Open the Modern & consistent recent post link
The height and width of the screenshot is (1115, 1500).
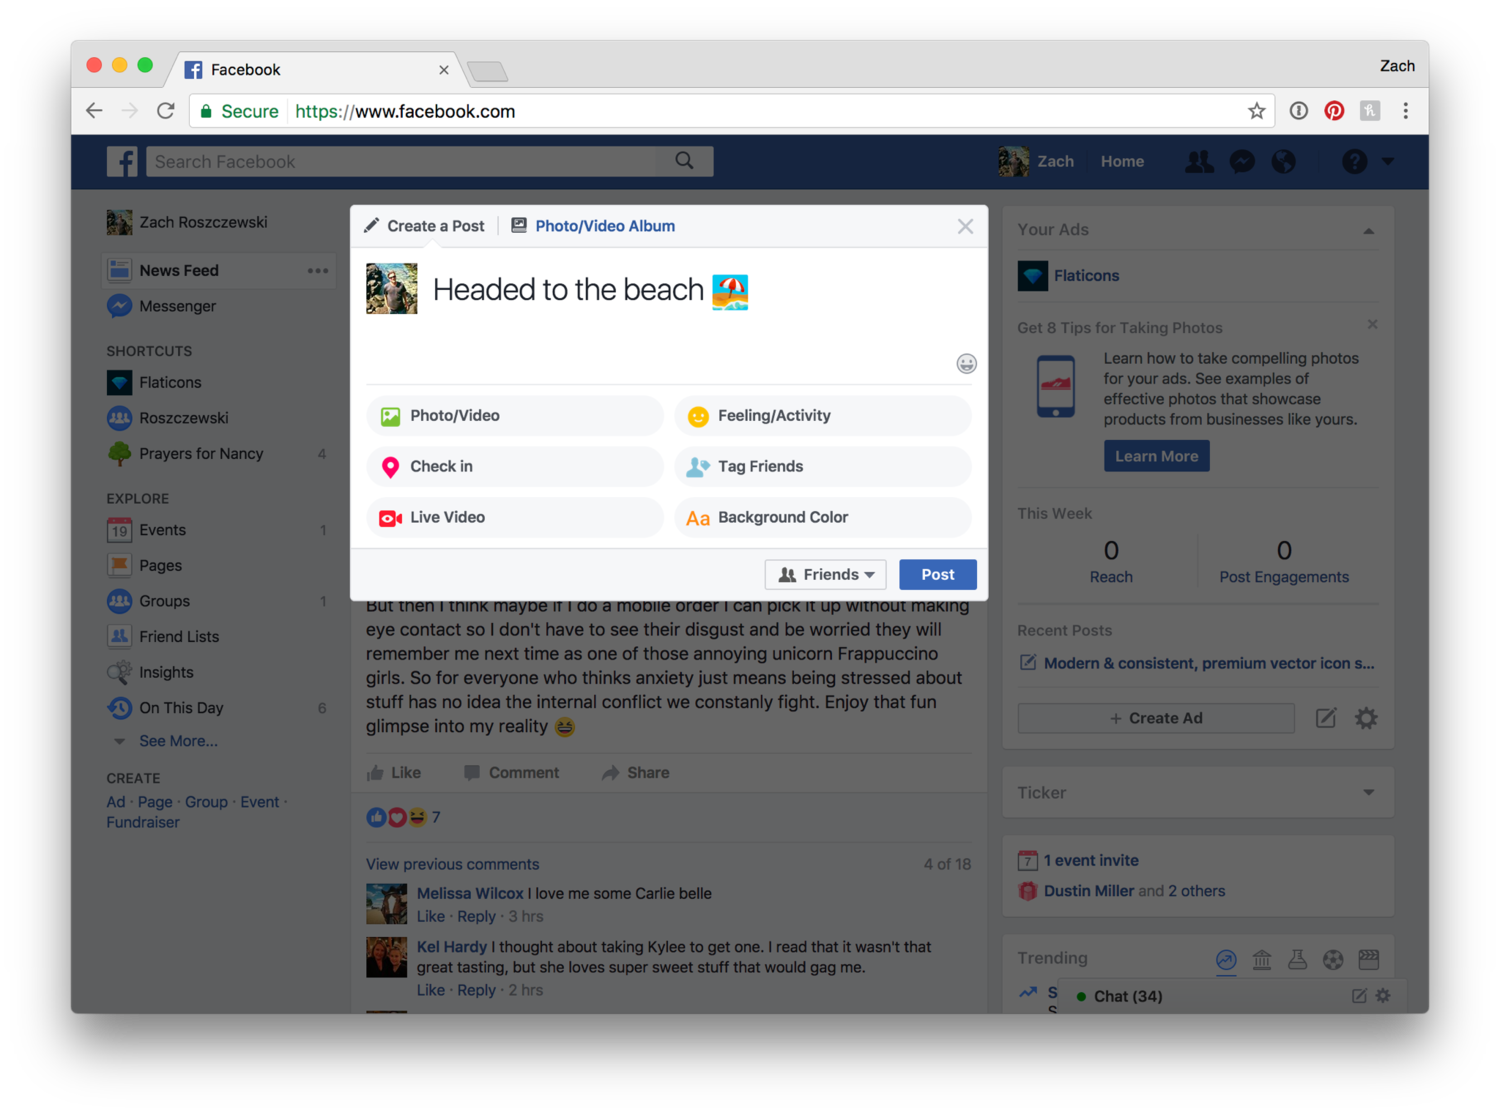pos(1209,663)
